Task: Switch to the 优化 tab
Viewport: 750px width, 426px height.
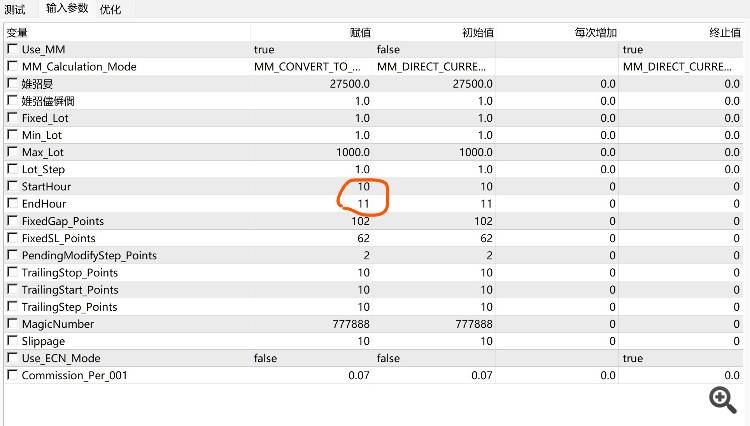Action: click(110, 9)
